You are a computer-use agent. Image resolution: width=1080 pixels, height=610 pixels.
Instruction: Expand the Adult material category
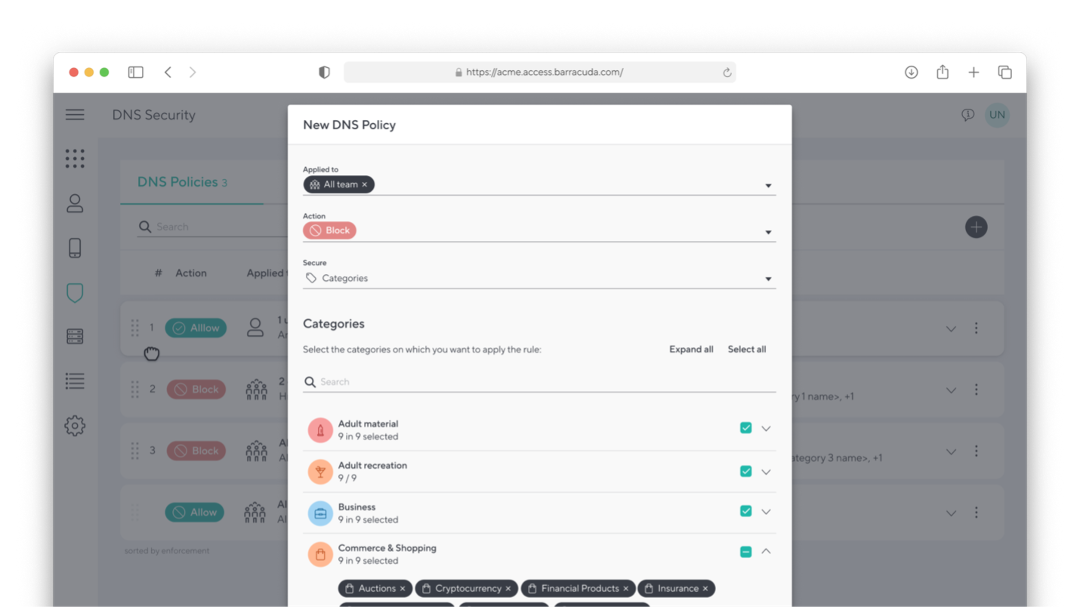[x=766, y=428]
